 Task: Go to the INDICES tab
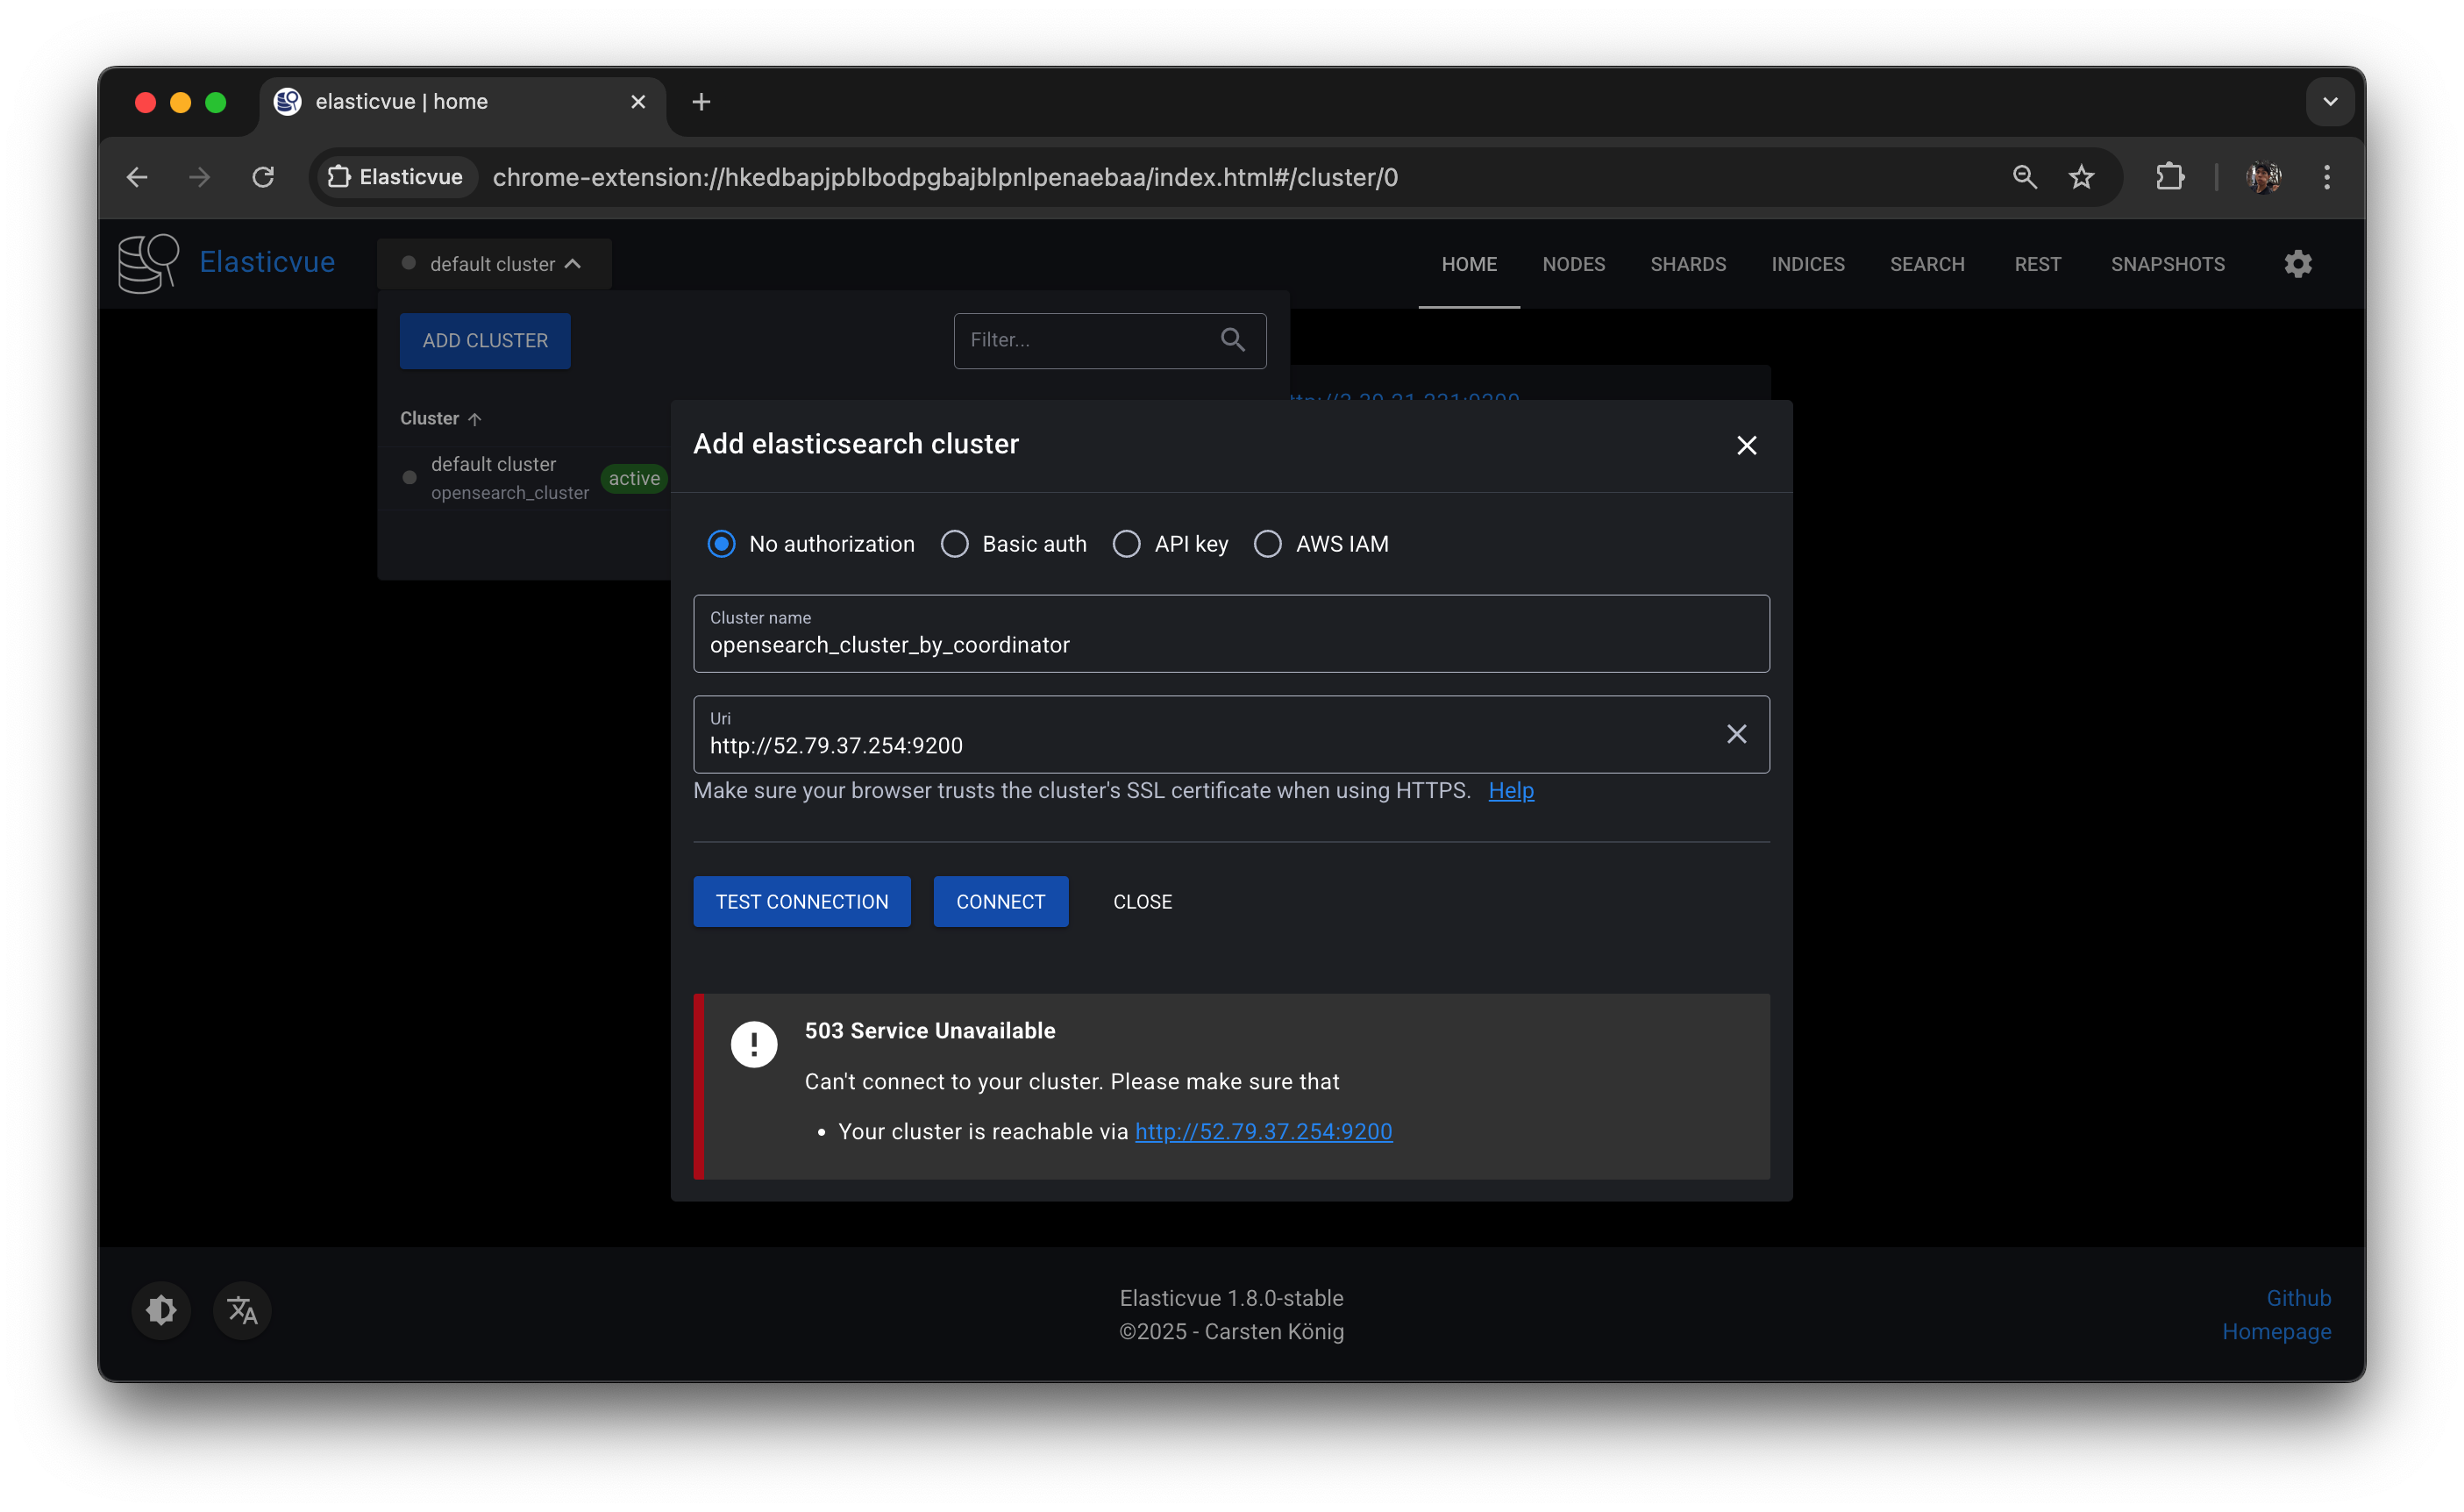coord(1807,264)
